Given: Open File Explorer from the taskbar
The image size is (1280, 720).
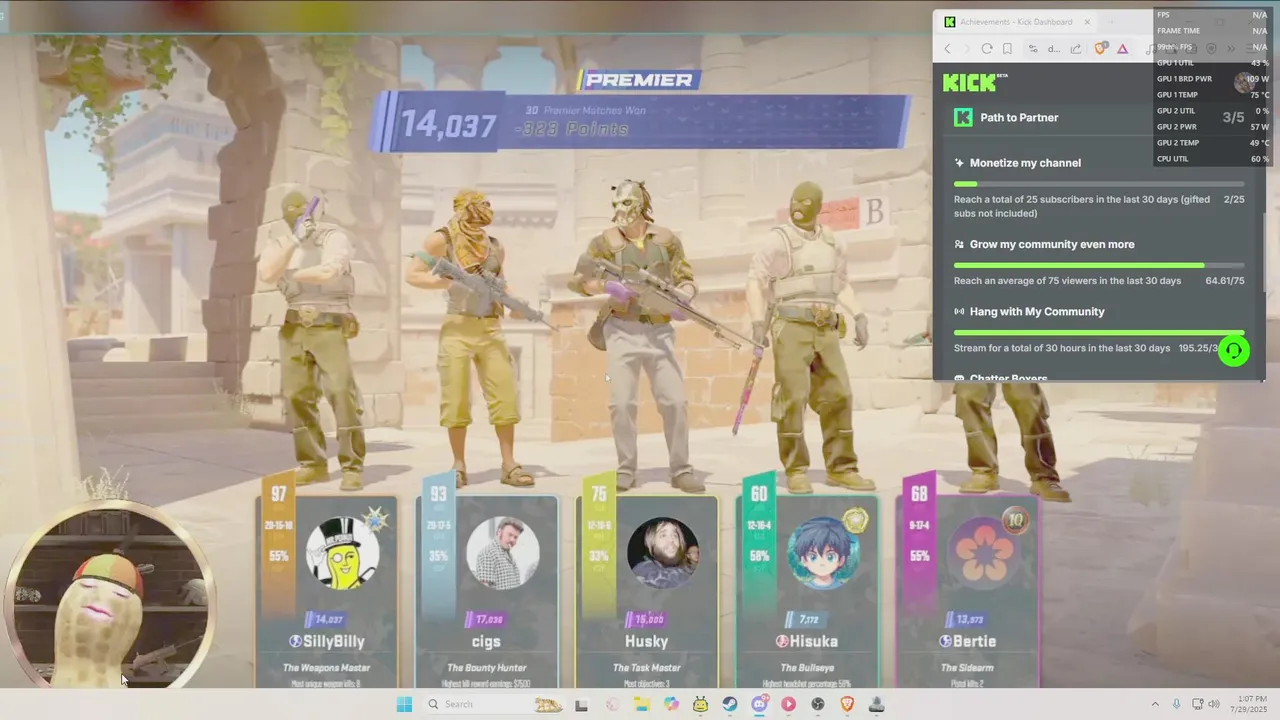Looking at the screenshot, I should click(641, 704).
